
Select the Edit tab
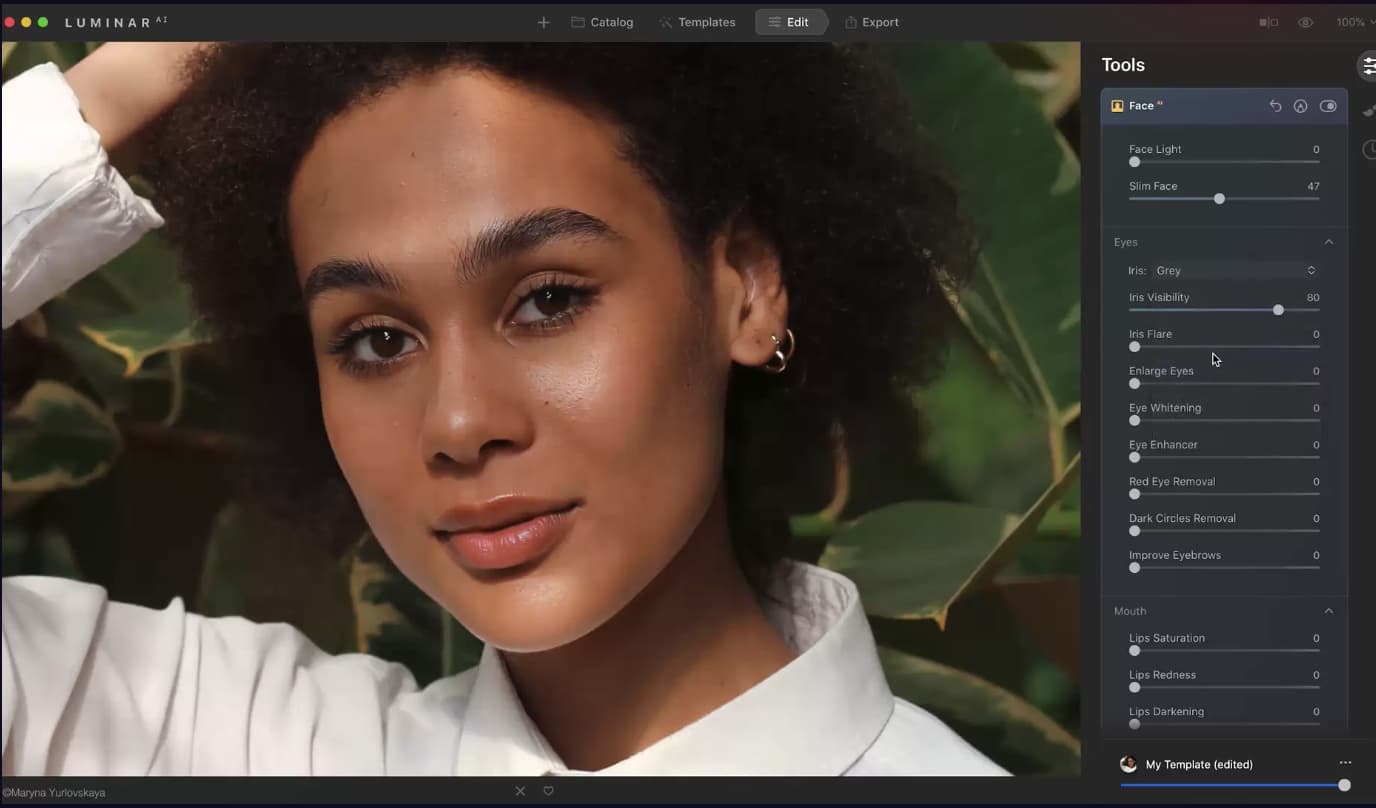point(789,22)
